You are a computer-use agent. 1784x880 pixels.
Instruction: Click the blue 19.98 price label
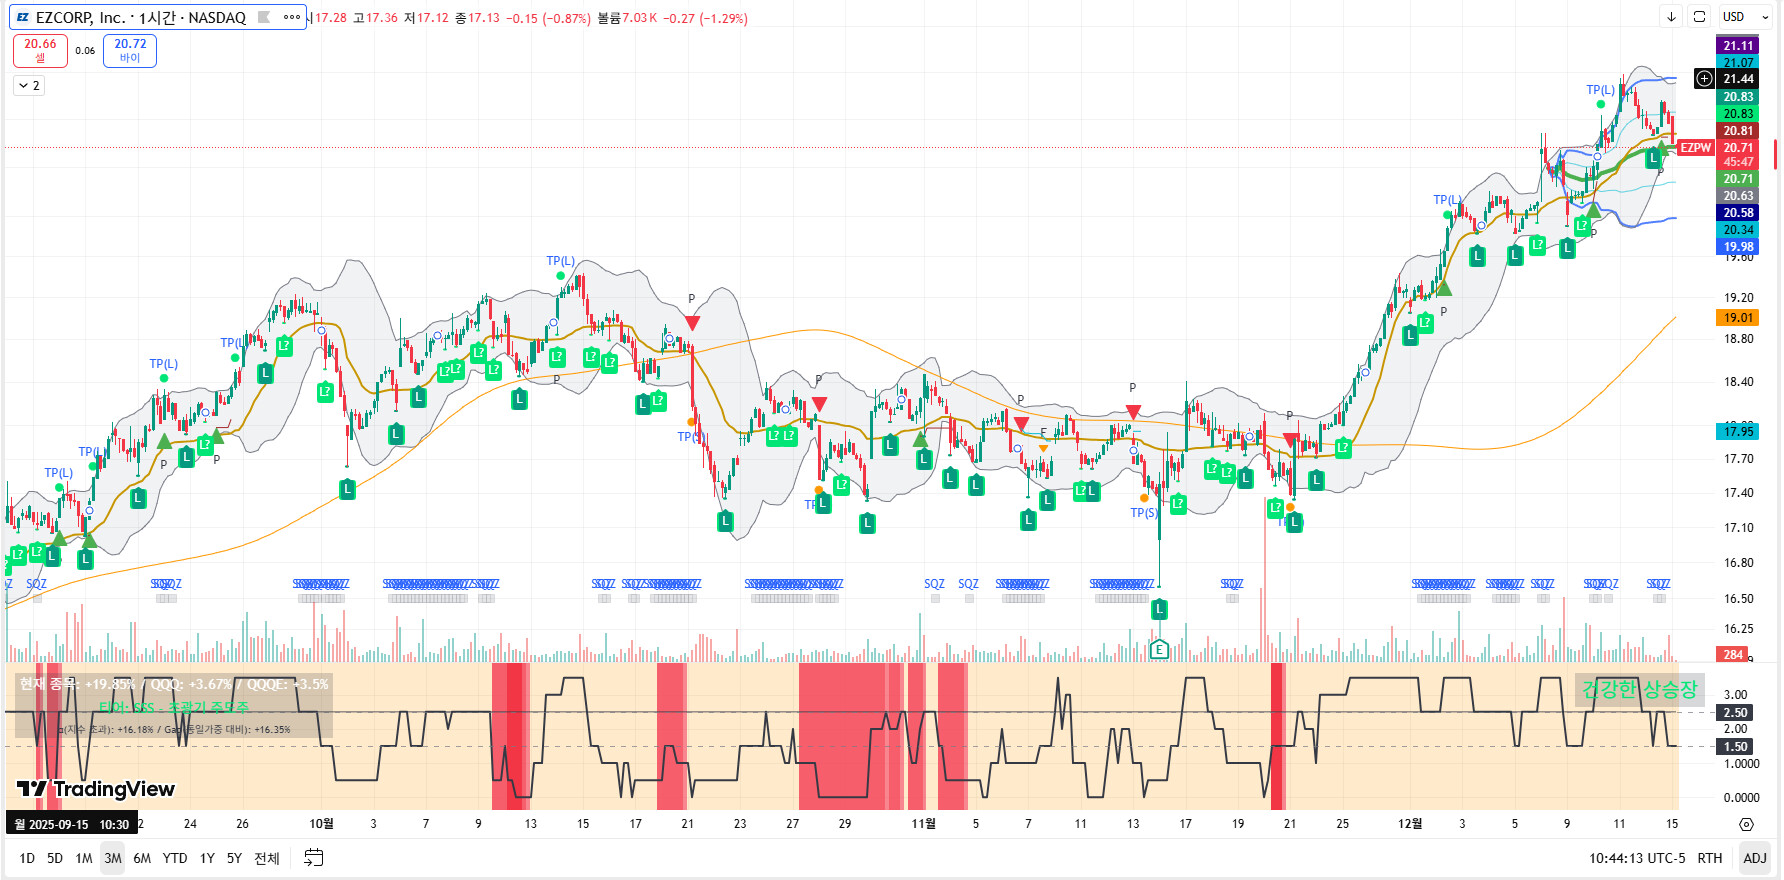tap(1738, 247)
